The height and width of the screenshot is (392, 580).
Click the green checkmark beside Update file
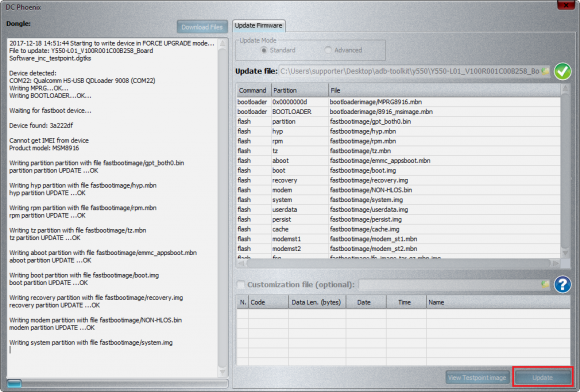(x=563, y=71)
